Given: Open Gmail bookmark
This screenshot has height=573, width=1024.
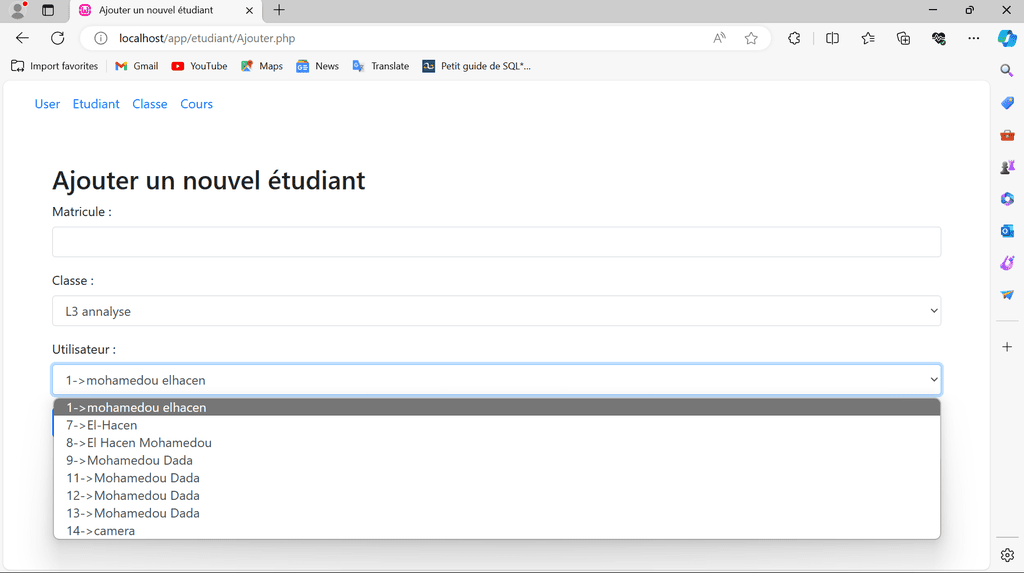Looking at the screenshot, I should click(136, 66).
